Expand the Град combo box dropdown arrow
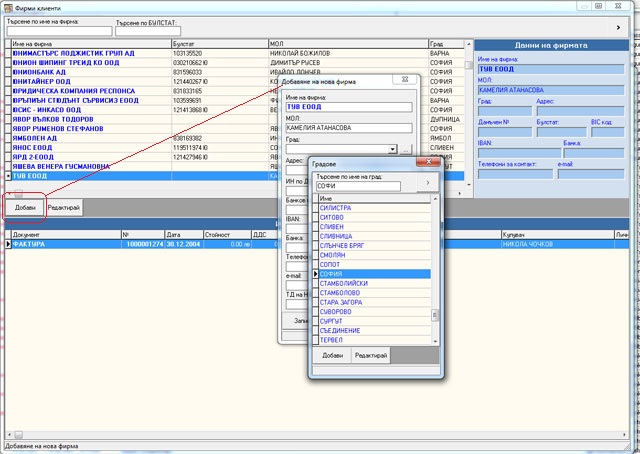The image size is (640, 454). click(392, 149)
